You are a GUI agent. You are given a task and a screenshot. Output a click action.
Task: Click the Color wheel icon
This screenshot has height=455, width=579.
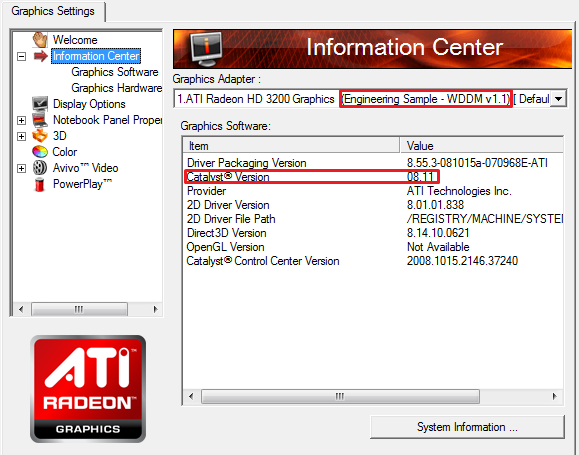pyautogui.click(x=40, y=152)
